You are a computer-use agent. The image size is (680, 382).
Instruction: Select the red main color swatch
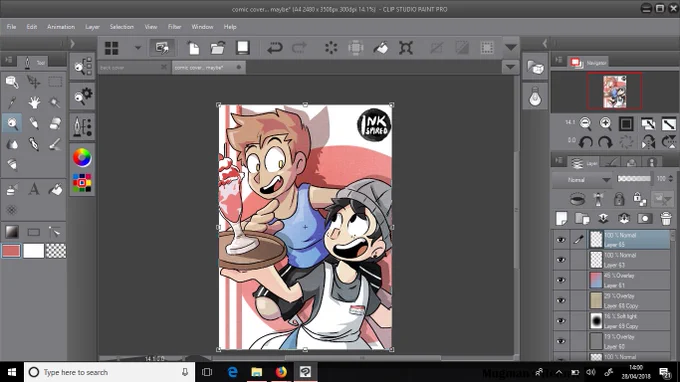coord(11,251)
